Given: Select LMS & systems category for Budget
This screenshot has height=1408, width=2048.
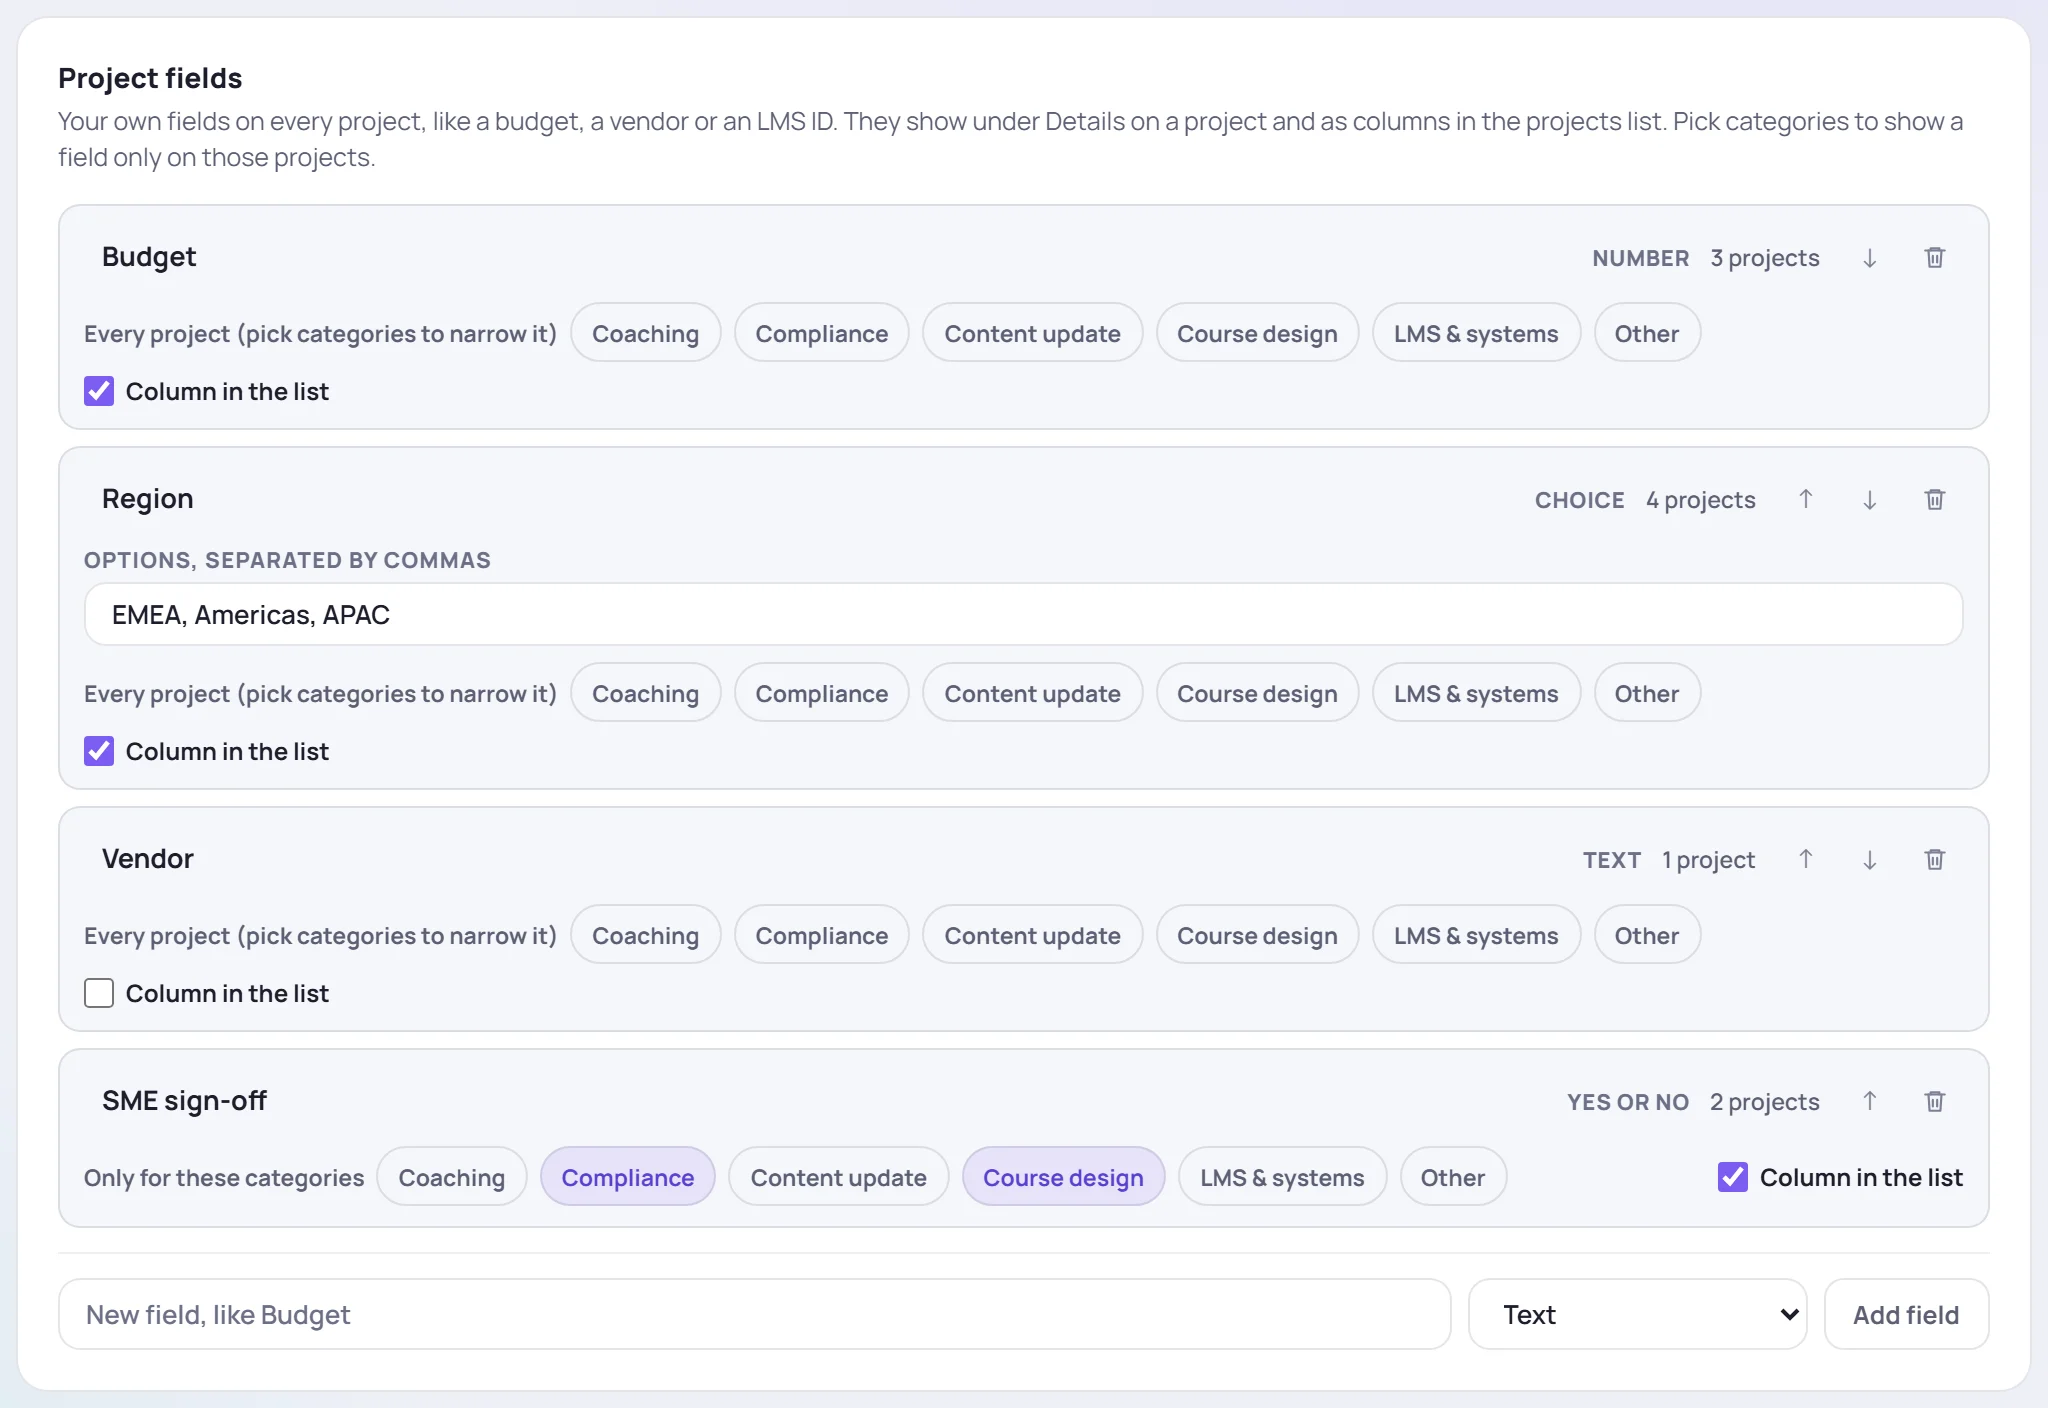Looking at the screenshot, I should point(1476,333).
